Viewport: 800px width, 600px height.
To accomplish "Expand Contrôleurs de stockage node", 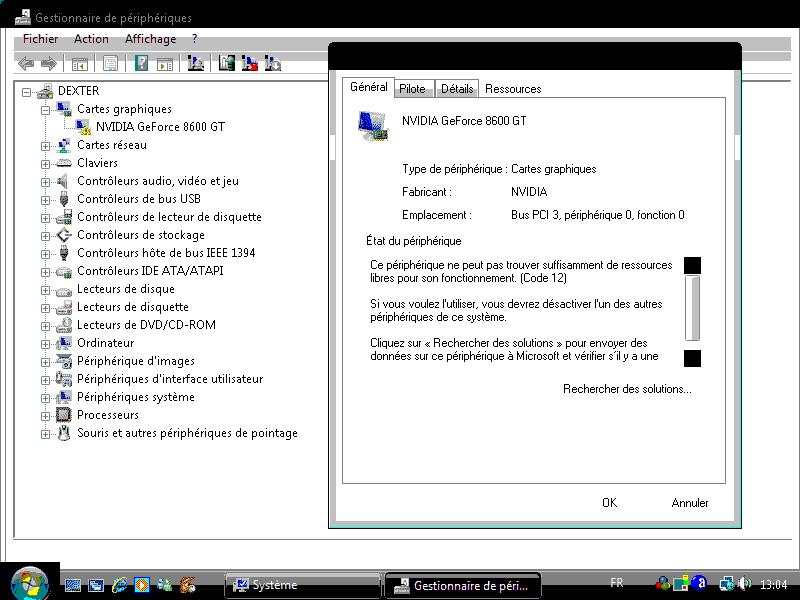I will coord(45,236).
